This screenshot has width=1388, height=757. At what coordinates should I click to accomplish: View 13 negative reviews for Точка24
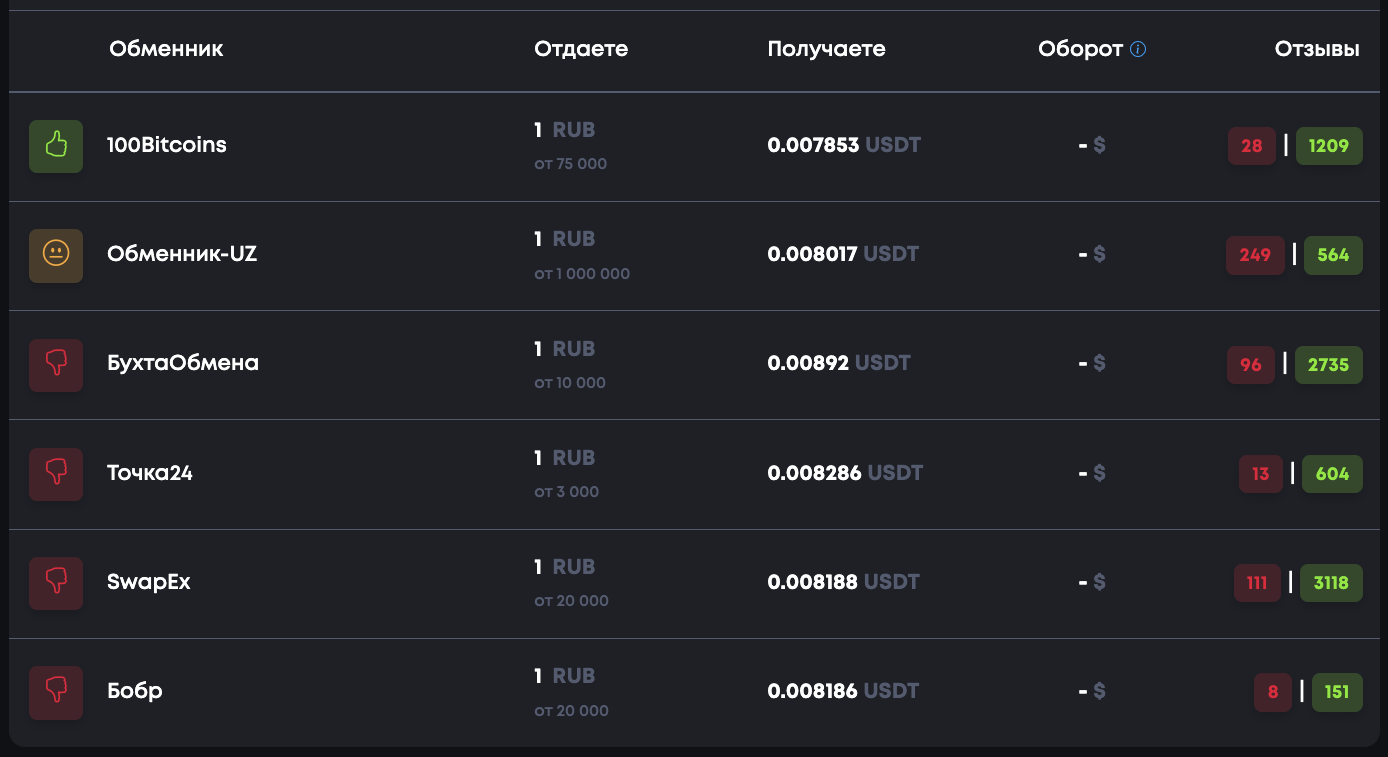point(1261,474)
